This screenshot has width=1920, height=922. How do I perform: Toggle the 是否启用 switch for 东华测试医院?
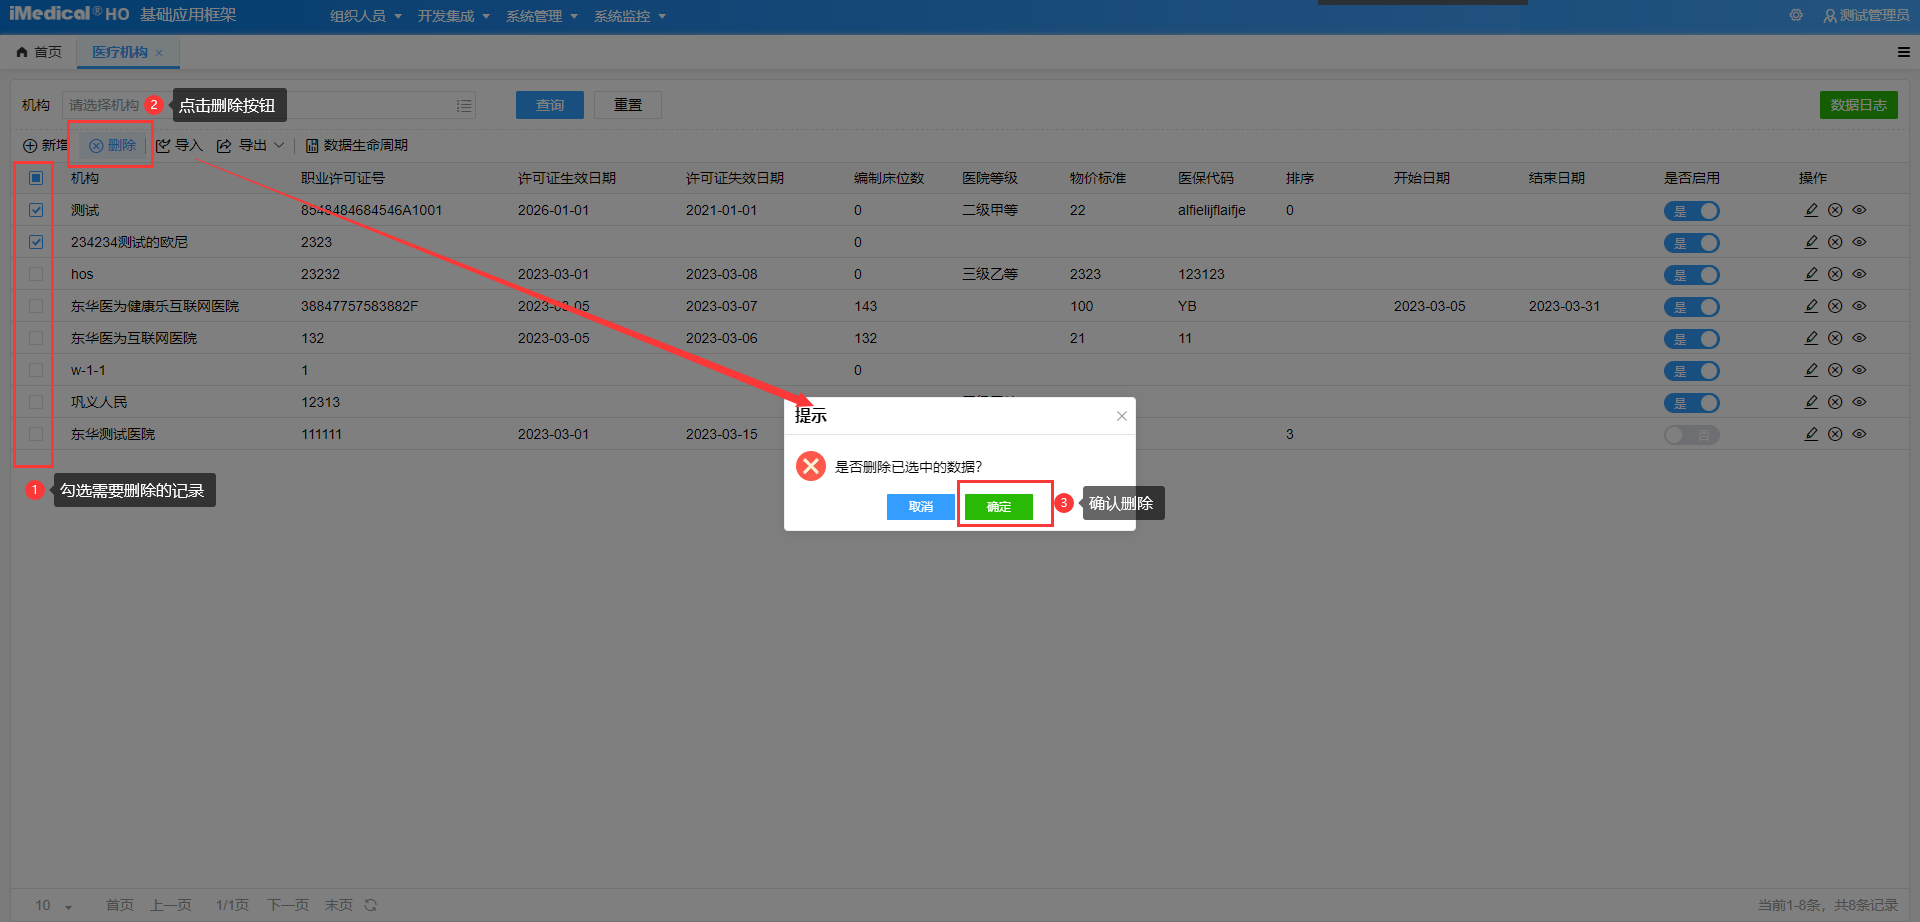point(1691,435)
